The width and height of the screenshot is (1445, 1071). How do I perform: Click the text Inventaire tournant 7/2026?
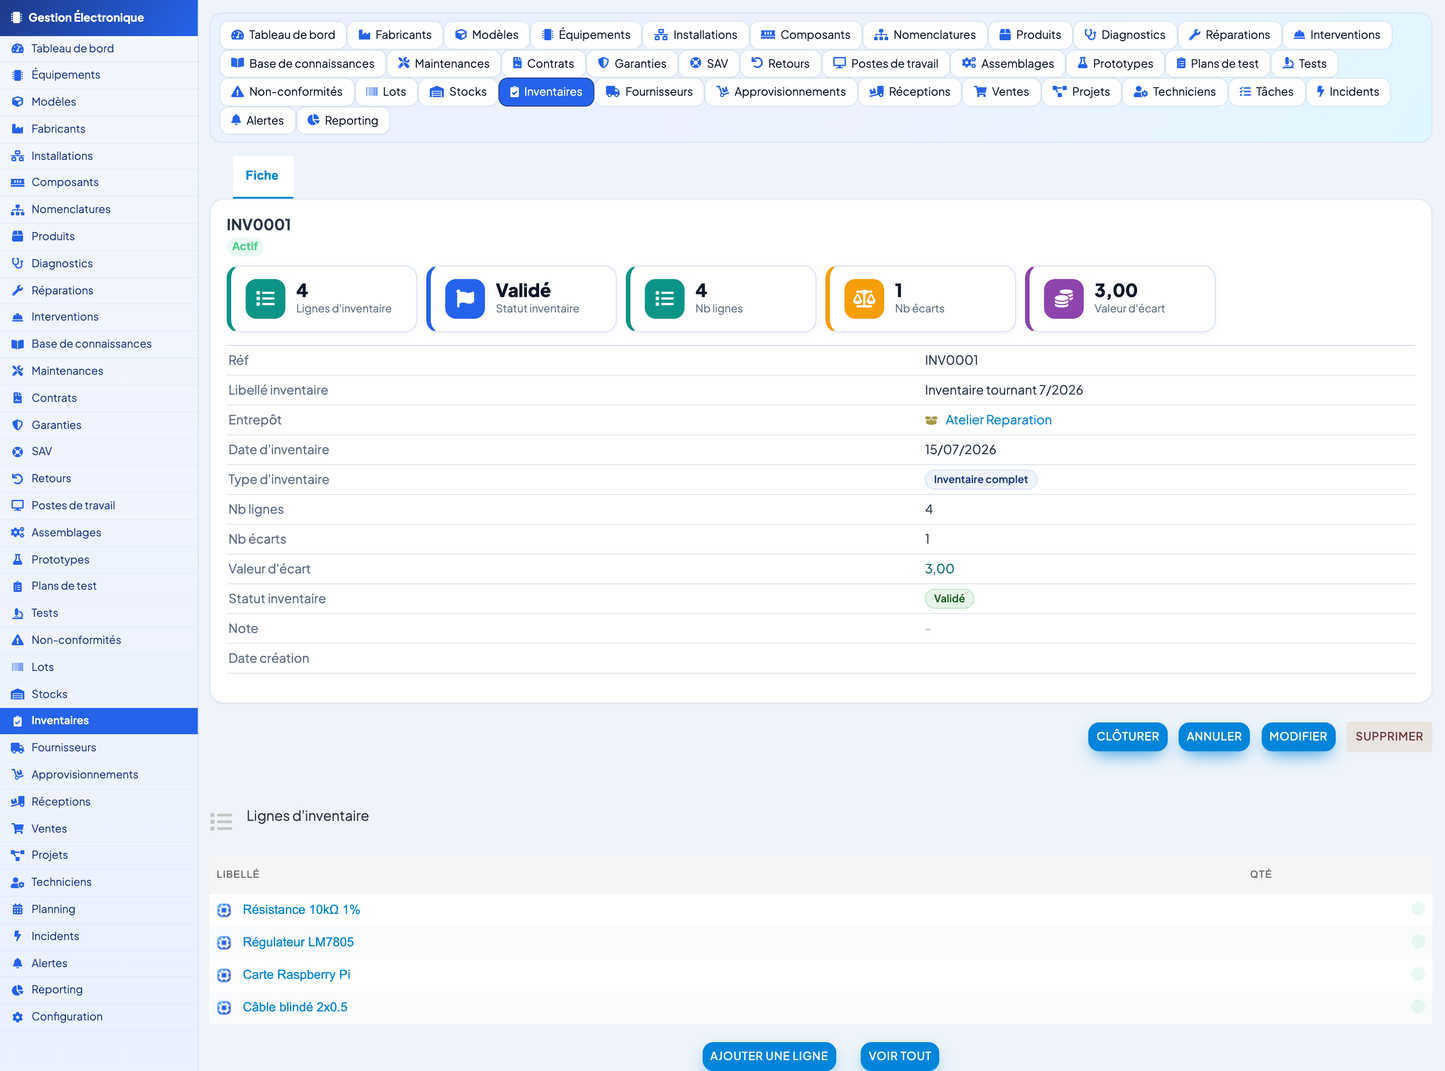[1004, 391]
